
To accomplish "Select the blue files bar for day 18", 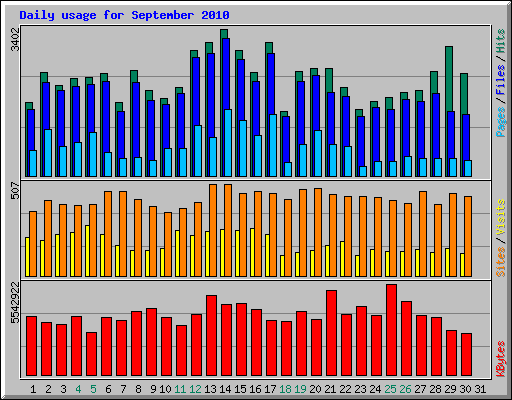I will (286, 139).
